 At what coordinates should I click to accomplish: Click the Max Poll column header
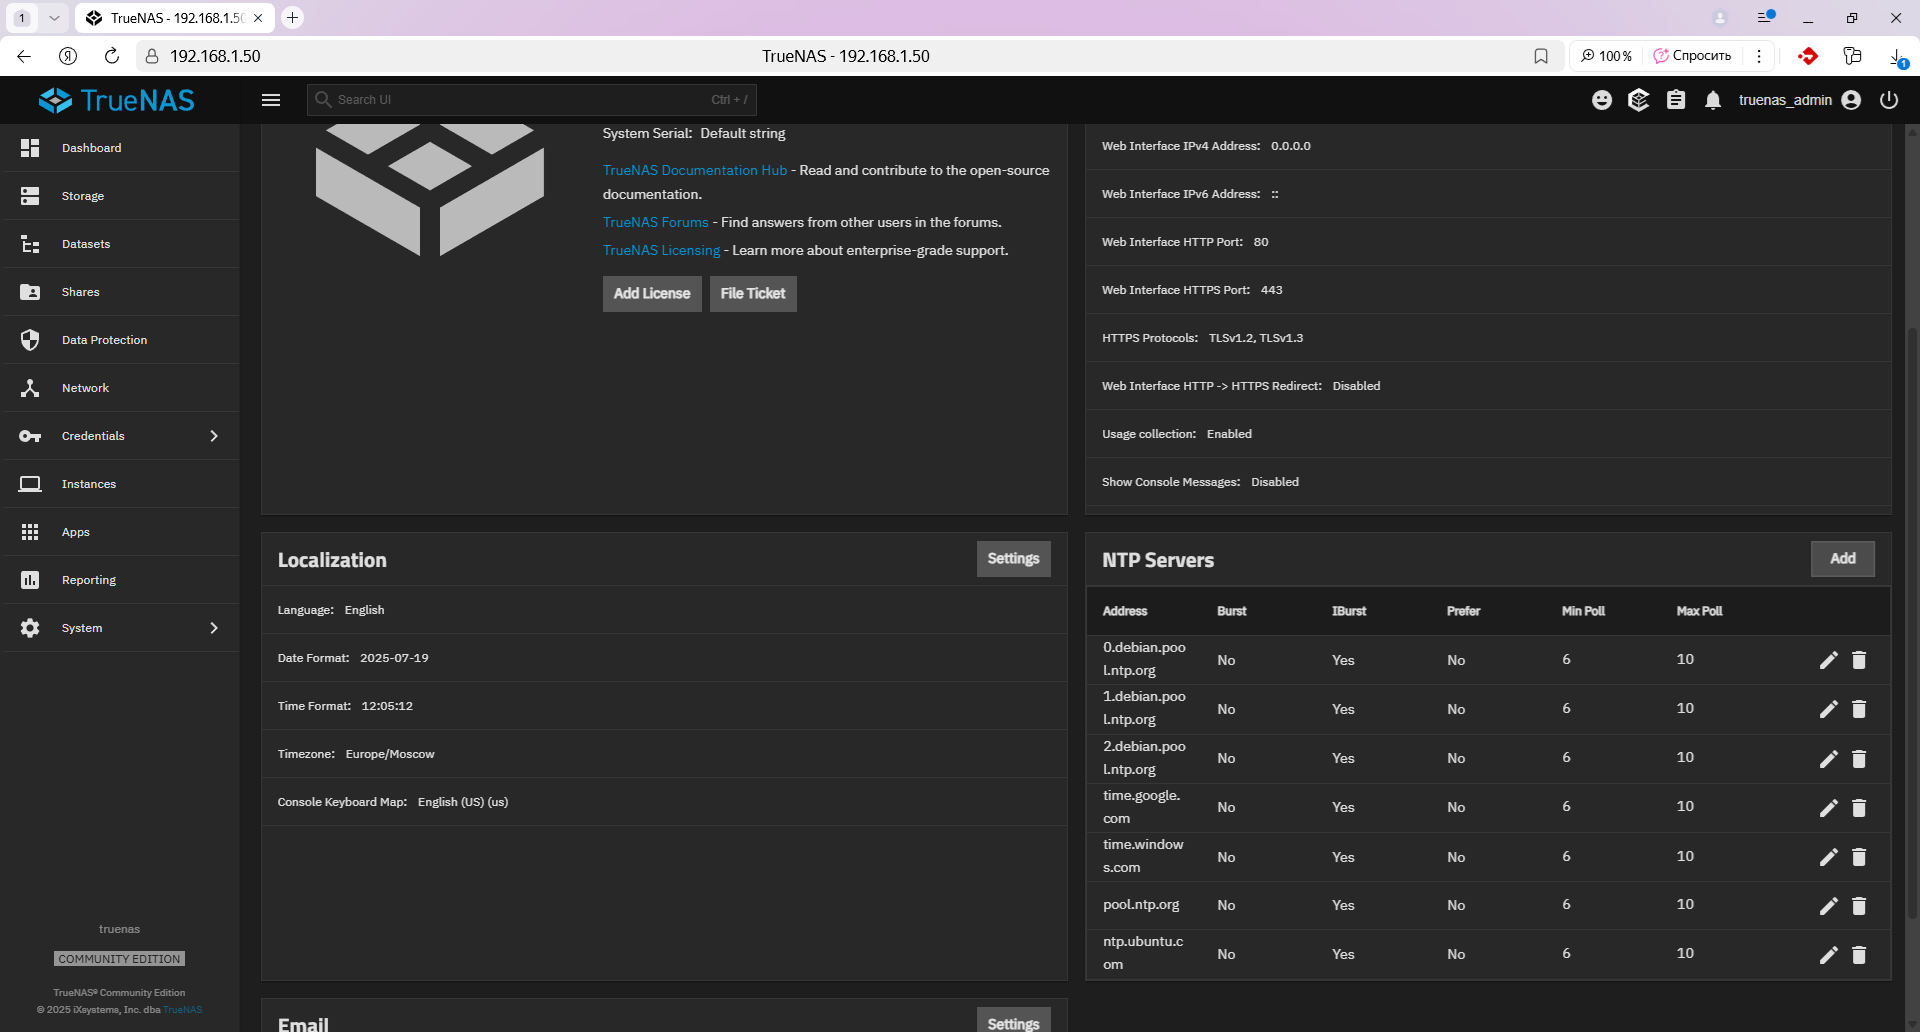coord(1699,611)
